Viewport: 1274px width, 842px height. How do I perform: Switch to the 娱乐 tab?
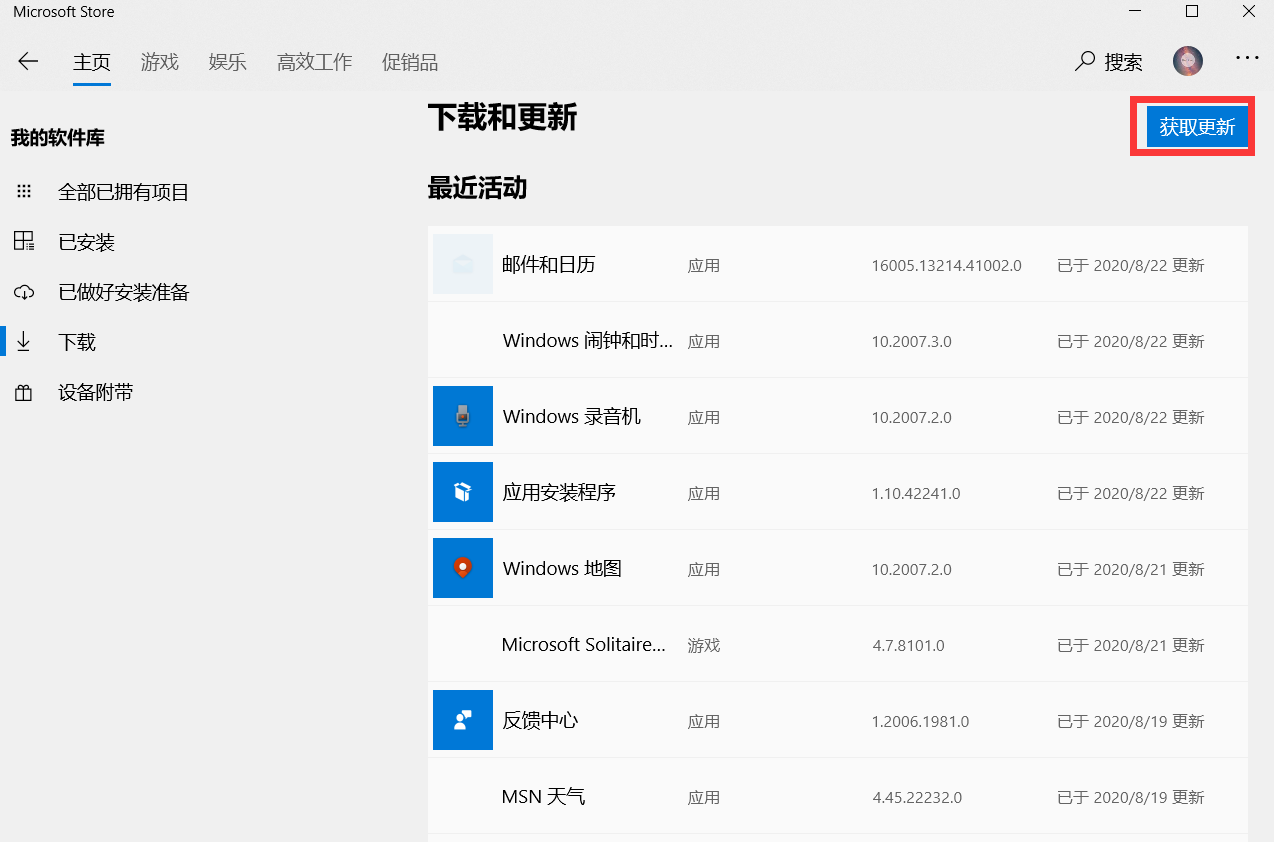(x=228, y=62)
